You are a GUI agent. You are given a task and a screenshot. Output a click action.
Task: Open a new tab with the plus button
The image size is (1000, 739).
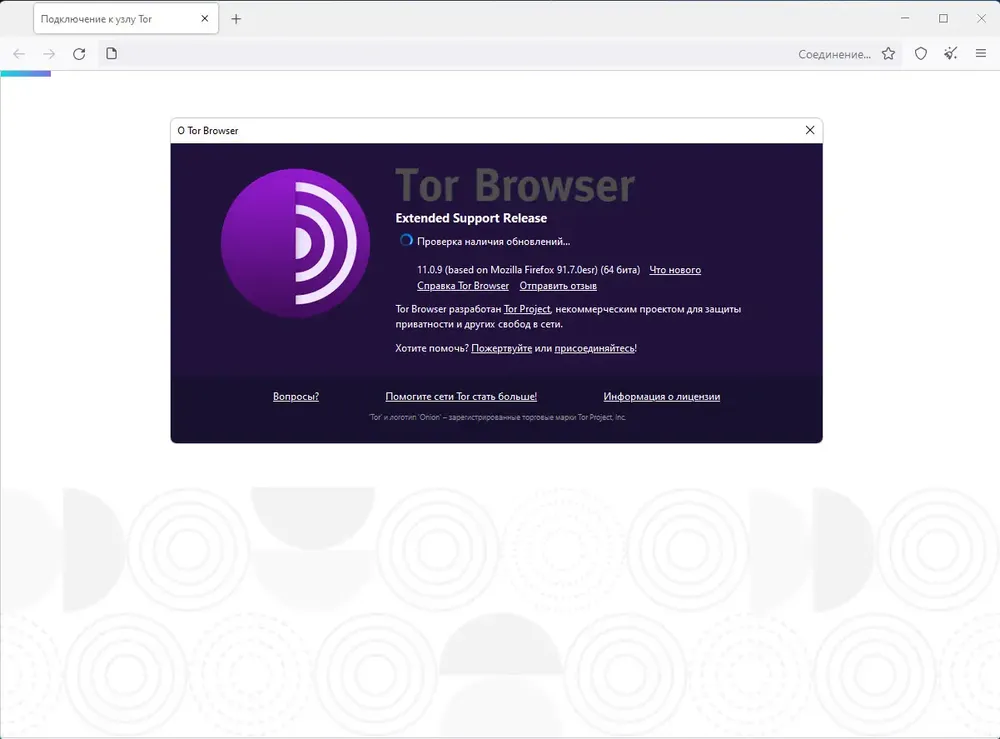tap(236, 19)
